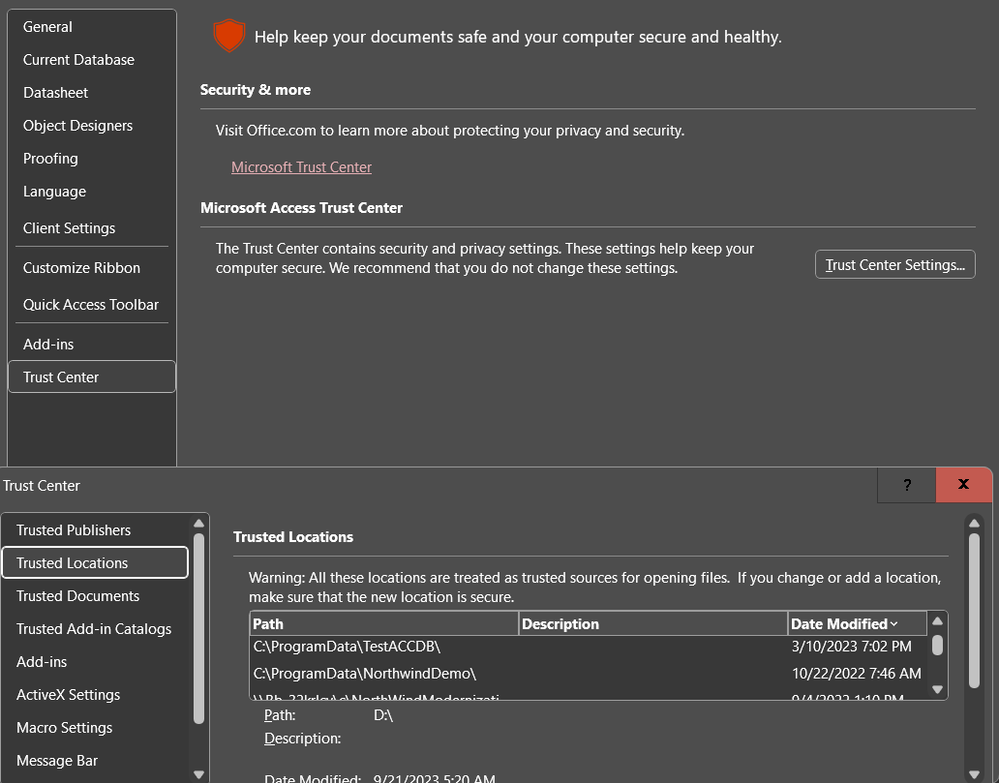The height and width of the screenshot is (783, 999).
Task: Select Client Settings in sidebar
Action: (x=69, y=228)
